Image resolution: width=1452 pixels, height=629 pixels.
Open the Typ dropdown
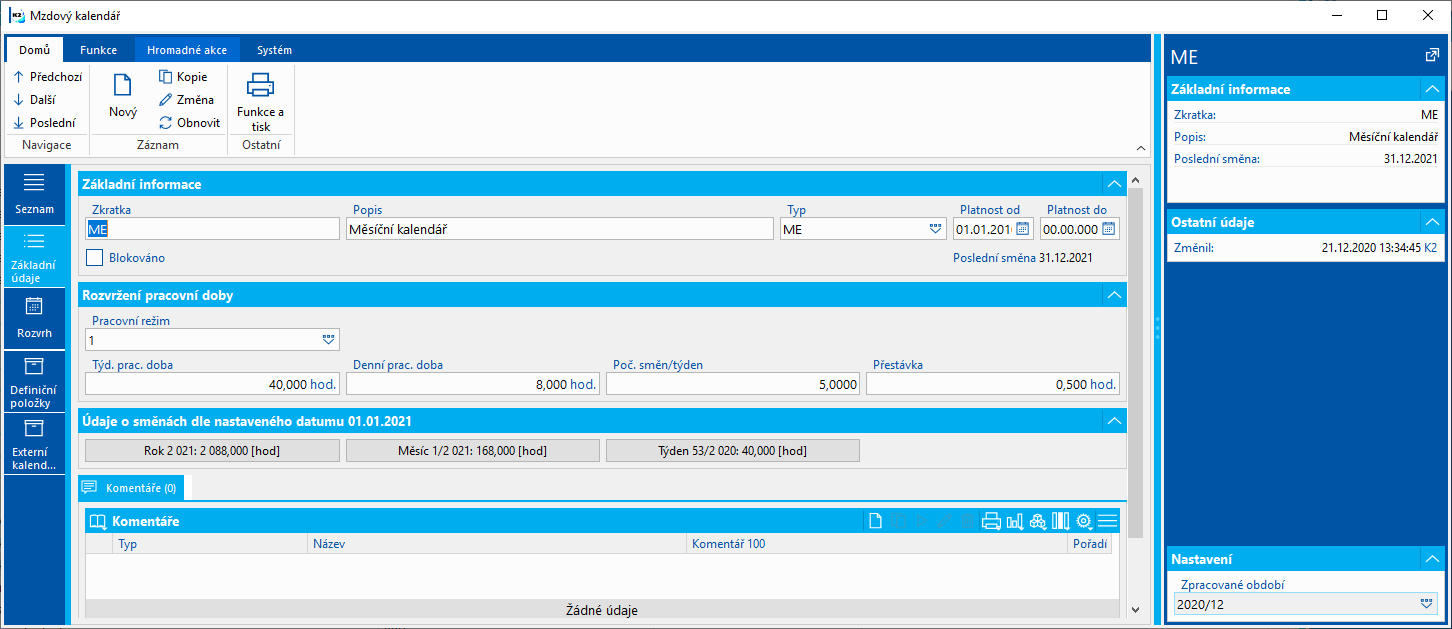tap(935, 229)
